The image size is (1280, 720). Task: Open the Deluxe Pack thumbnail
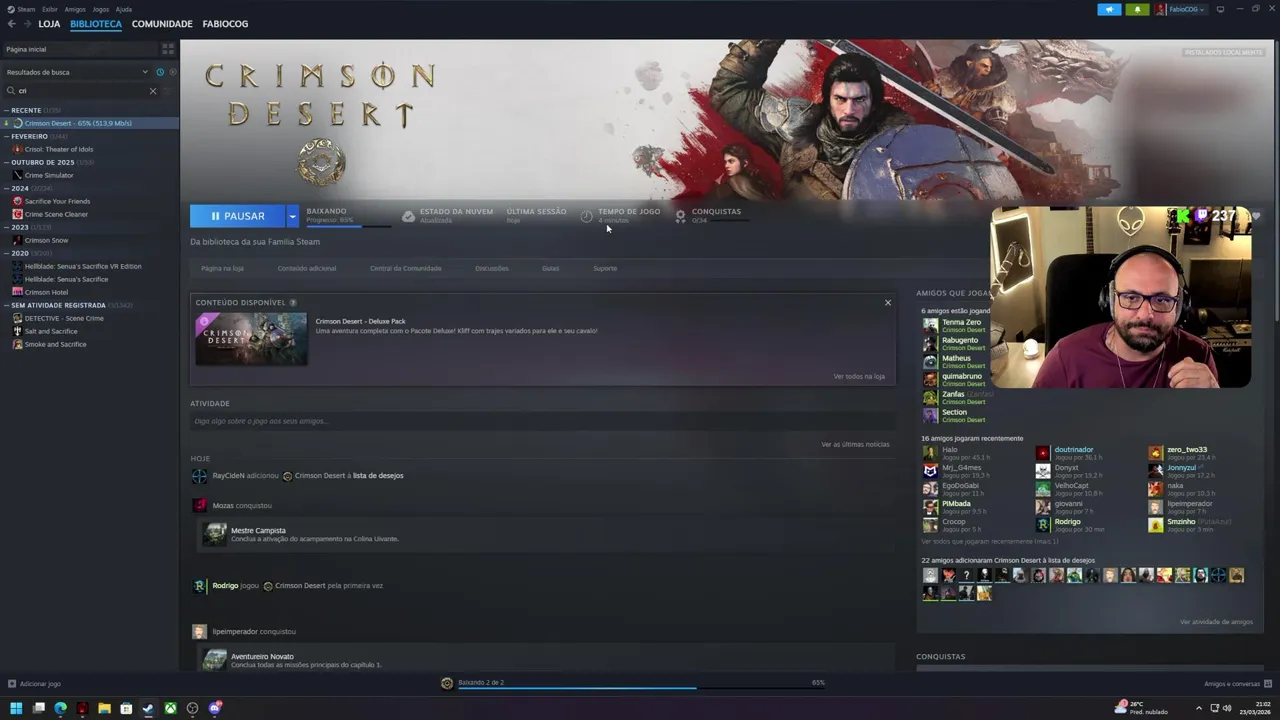coord(251,339)
